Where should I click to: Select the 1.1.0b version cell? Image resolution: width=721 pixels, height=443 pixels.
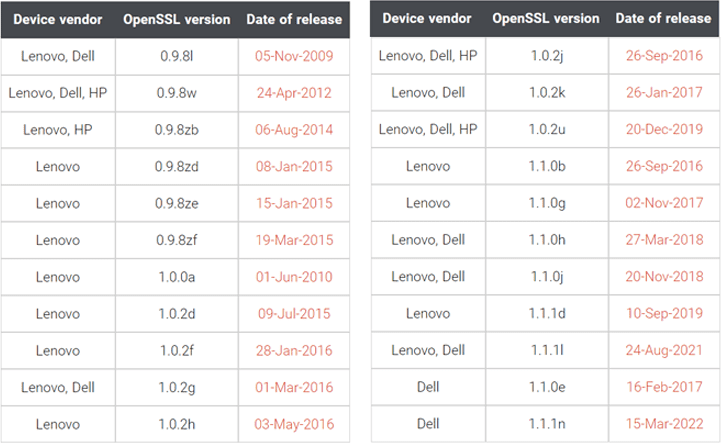pyautogui.click(x=550, y=166)
